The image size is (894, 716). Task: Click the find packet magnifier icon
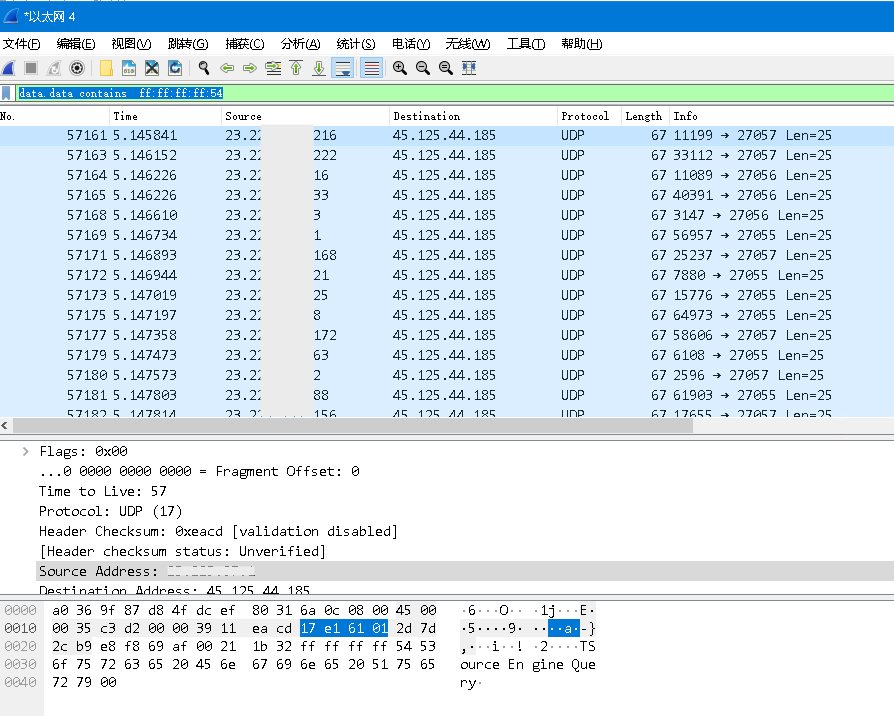(x=204, y=68)
